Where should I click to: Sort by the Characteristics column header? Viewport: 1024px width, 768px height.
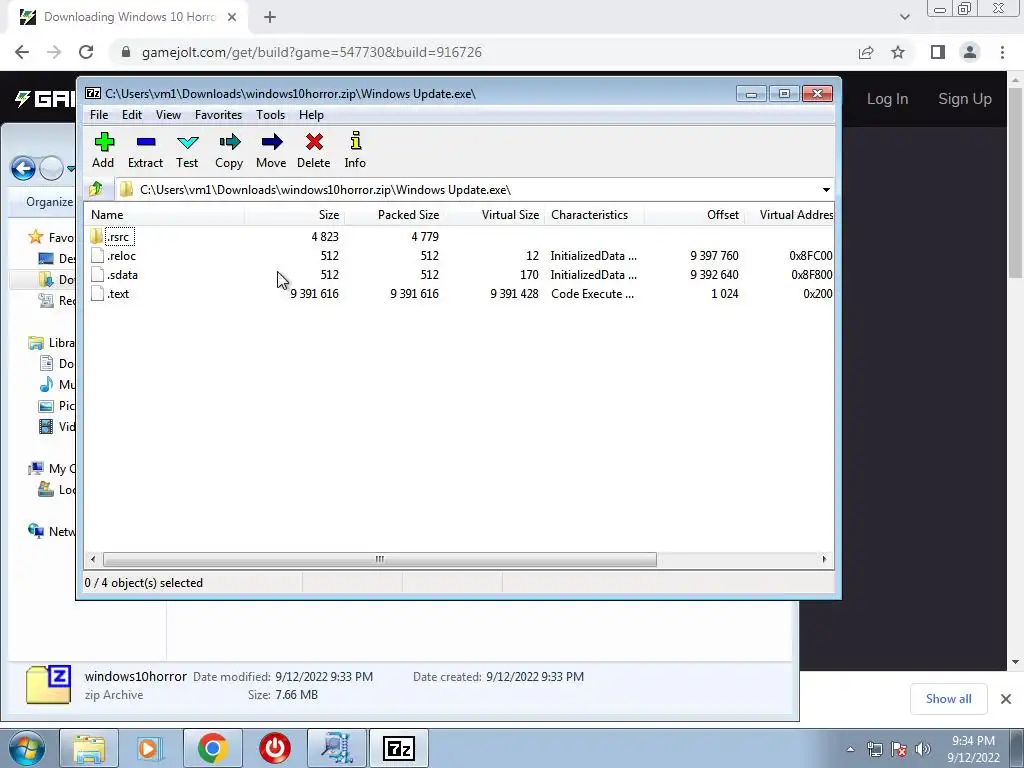[594, 215]
